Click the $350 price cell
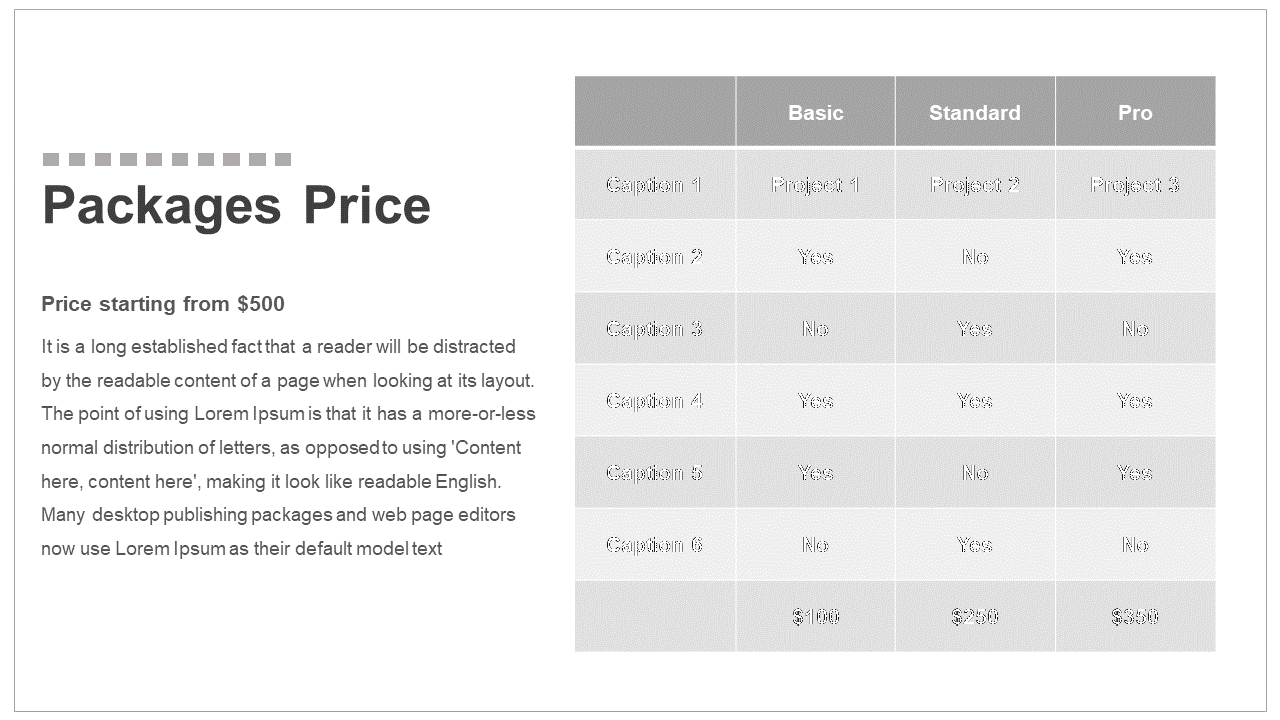The image size is (1280, 720). tap(1135, 617)
